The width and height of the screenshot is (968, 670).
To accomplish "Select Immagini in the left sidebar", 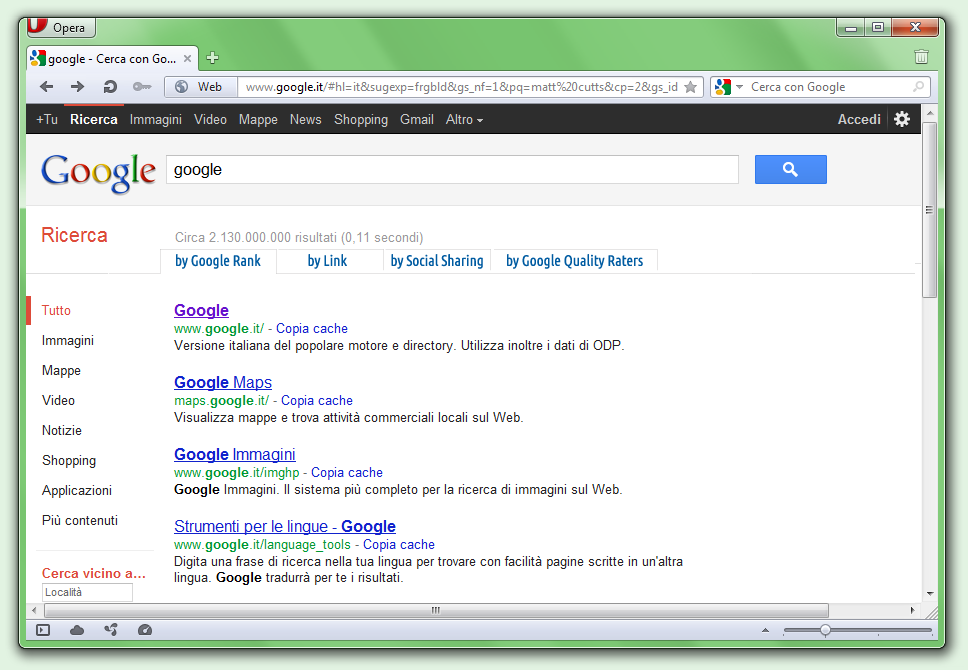I will pyautogui.click(x=68, y=341).
